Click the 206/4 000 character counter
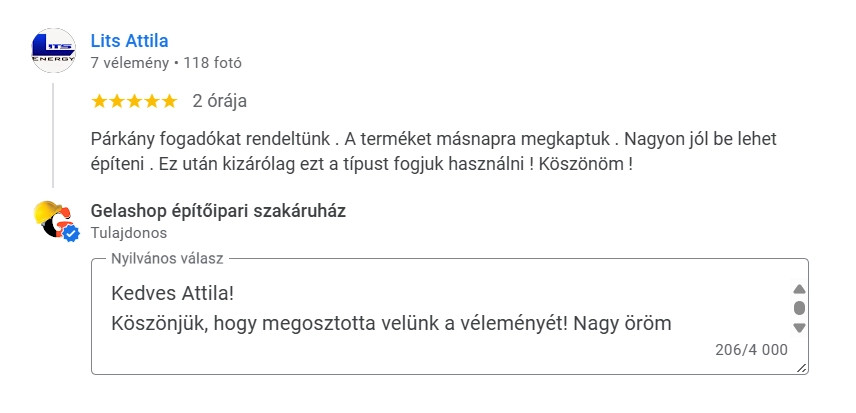 [752, 351]
